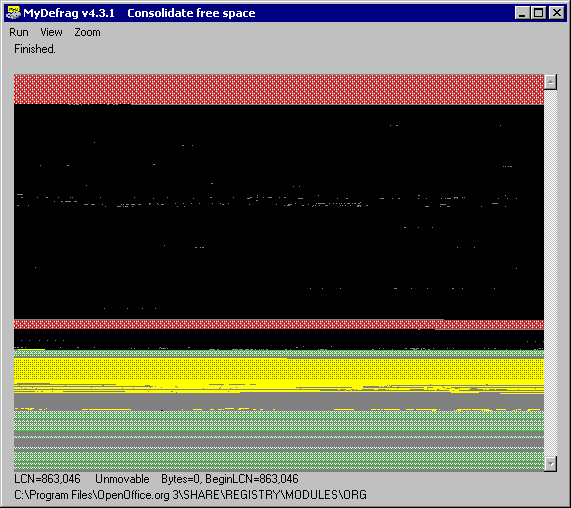Click the LCN=863,046 status readout
Viewport: 571px width, 508px height.
point(47,479)
